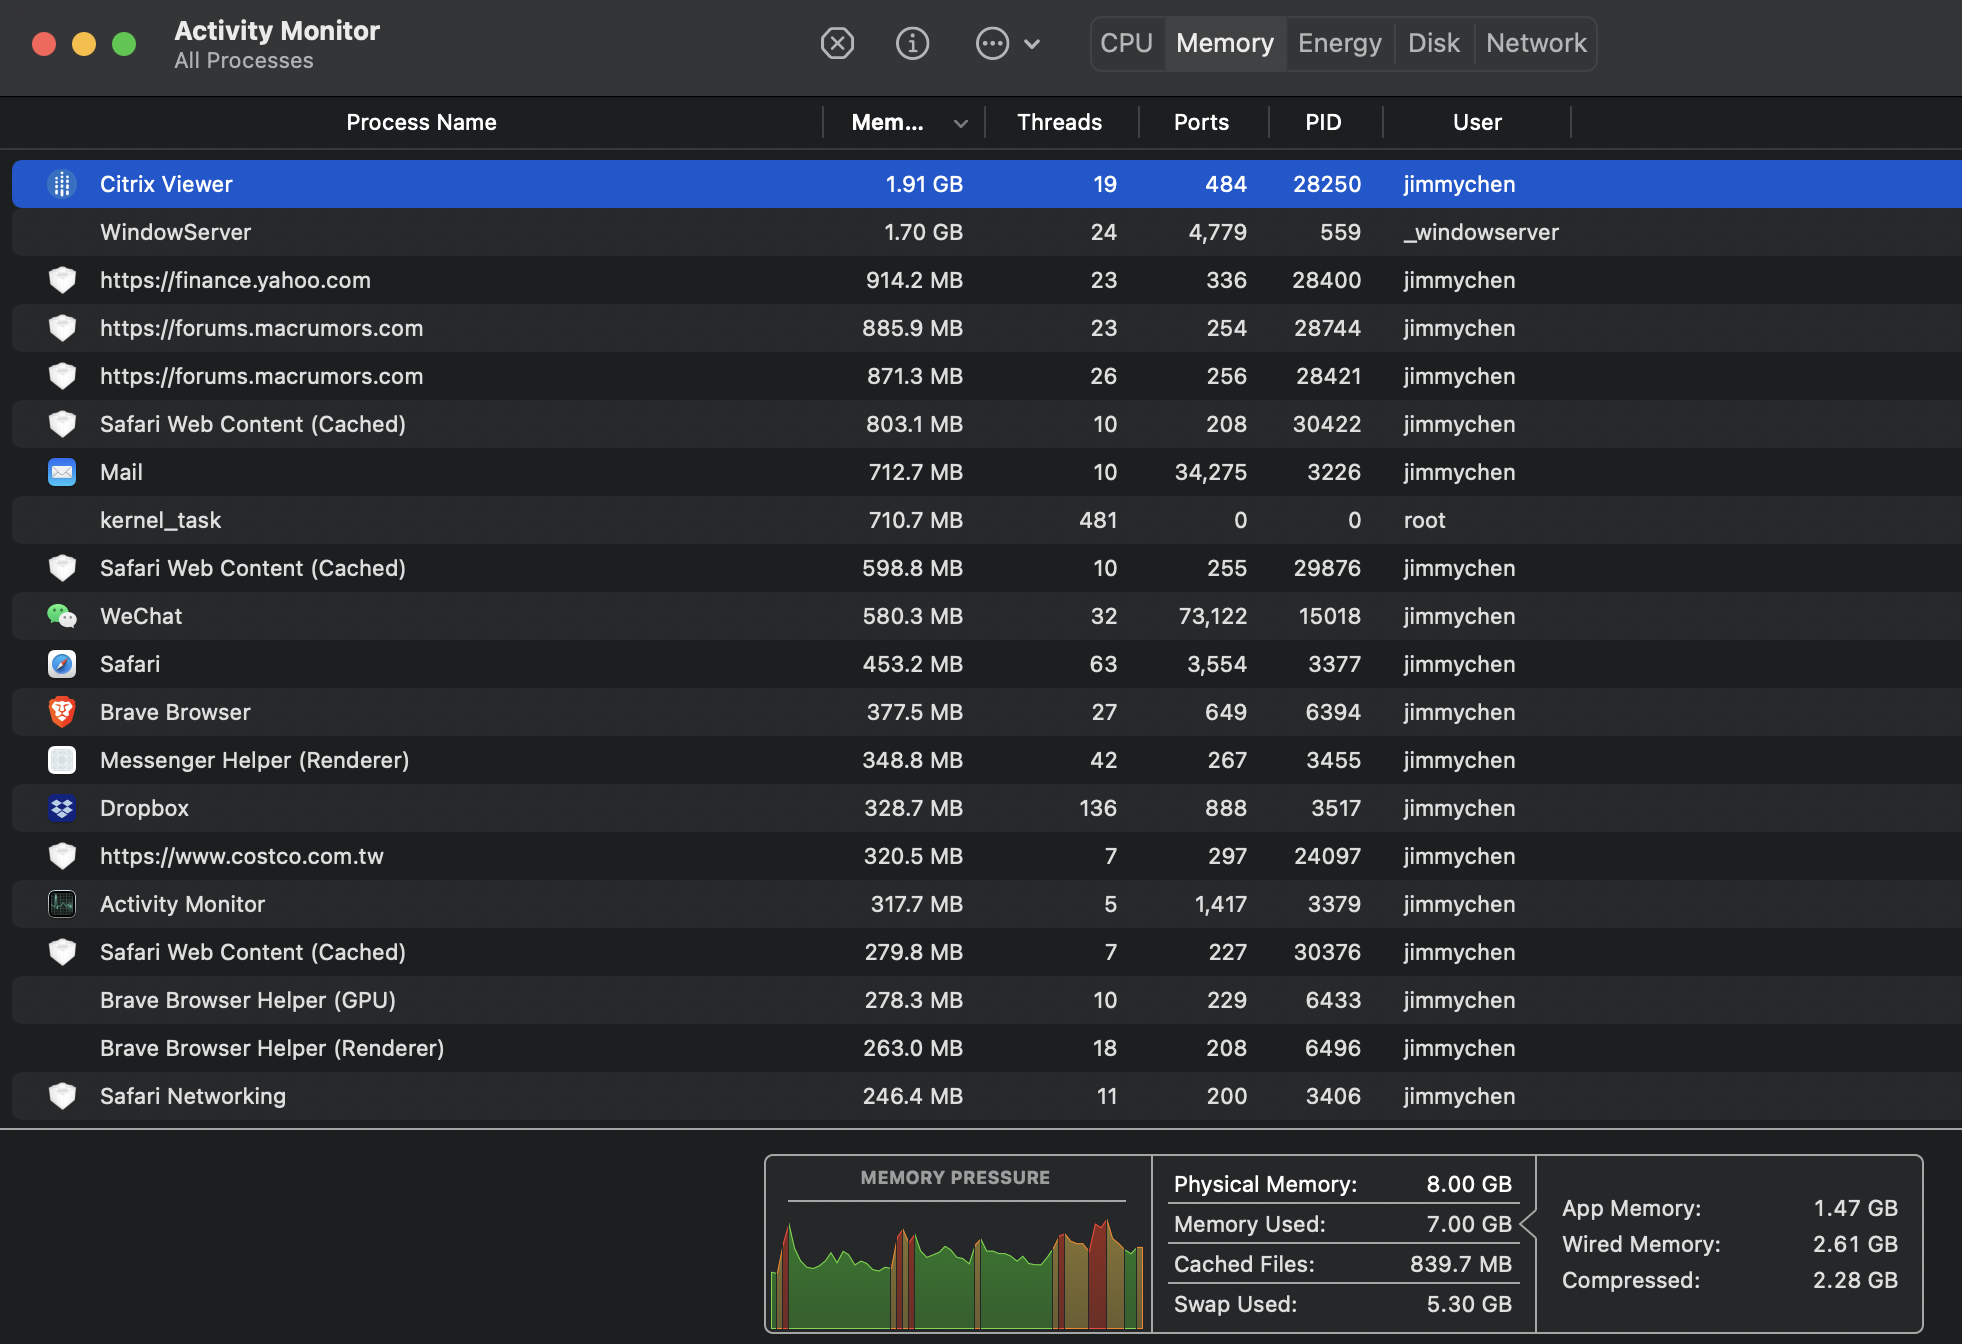1962x1344 pixels.
Task: Sort by PID column header
Action: tap(1322, 122)
